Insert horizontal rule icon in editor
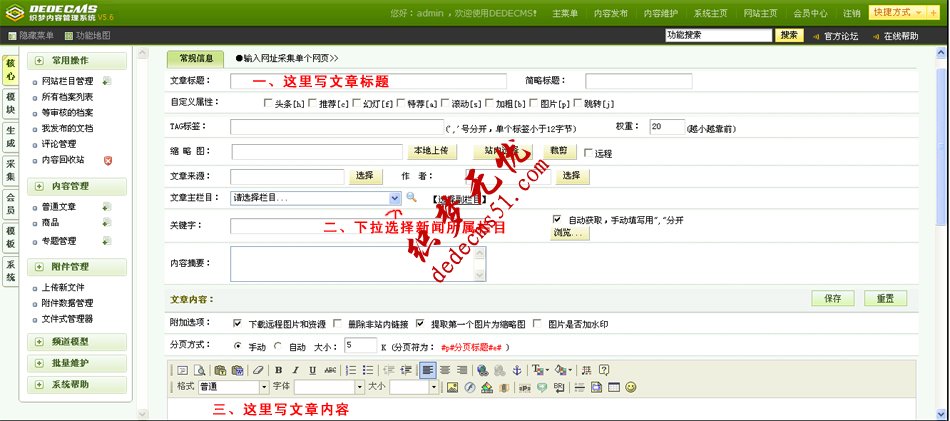This screenshot has height=421, width=950. coord(579,387)
